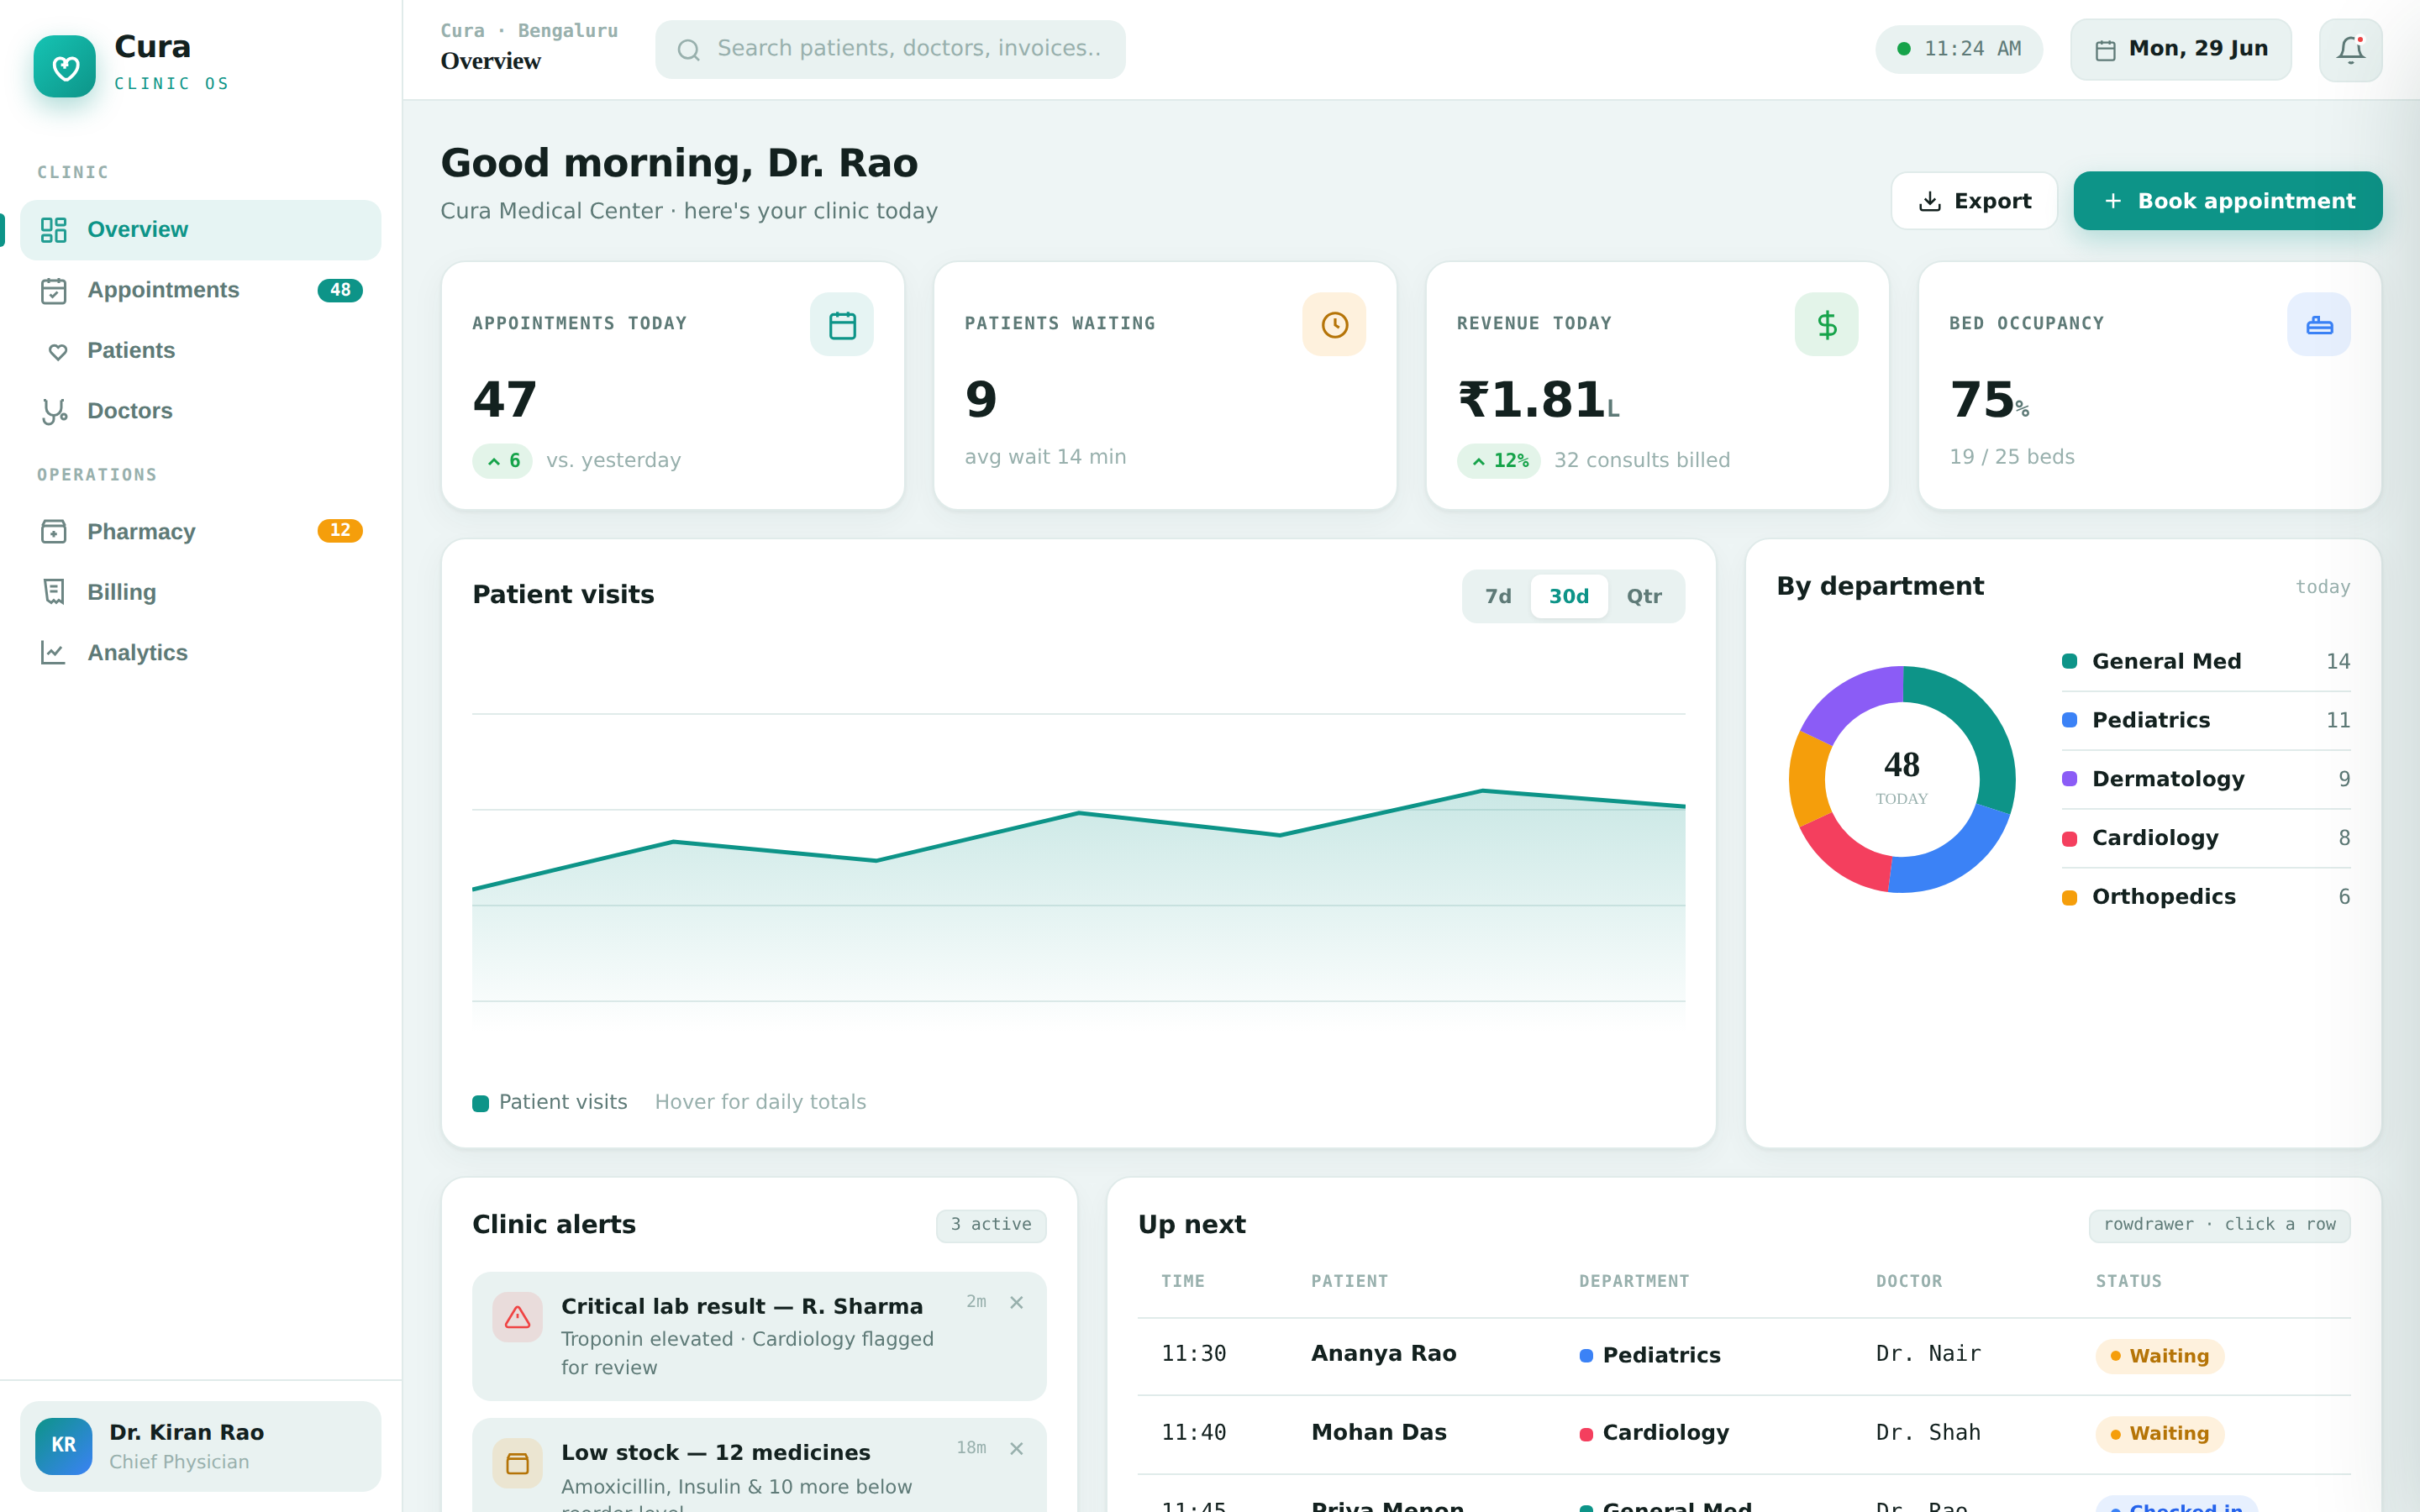Open the notifications bell
The height and width of the screenshot is (1512, 2420).
pos(2350,49)
